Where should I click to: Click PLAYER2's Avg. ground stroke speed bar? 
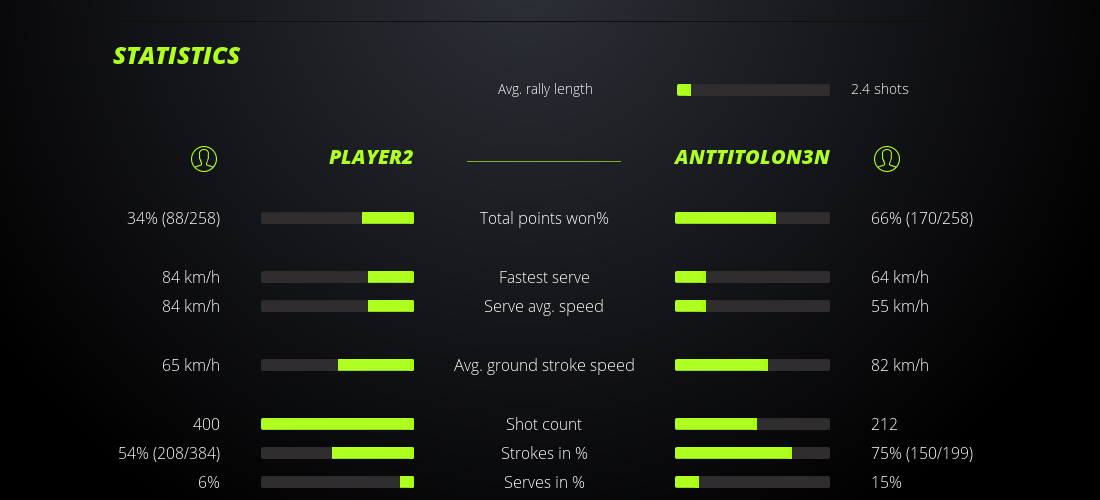pyautogui.click(x=337, y=365)
